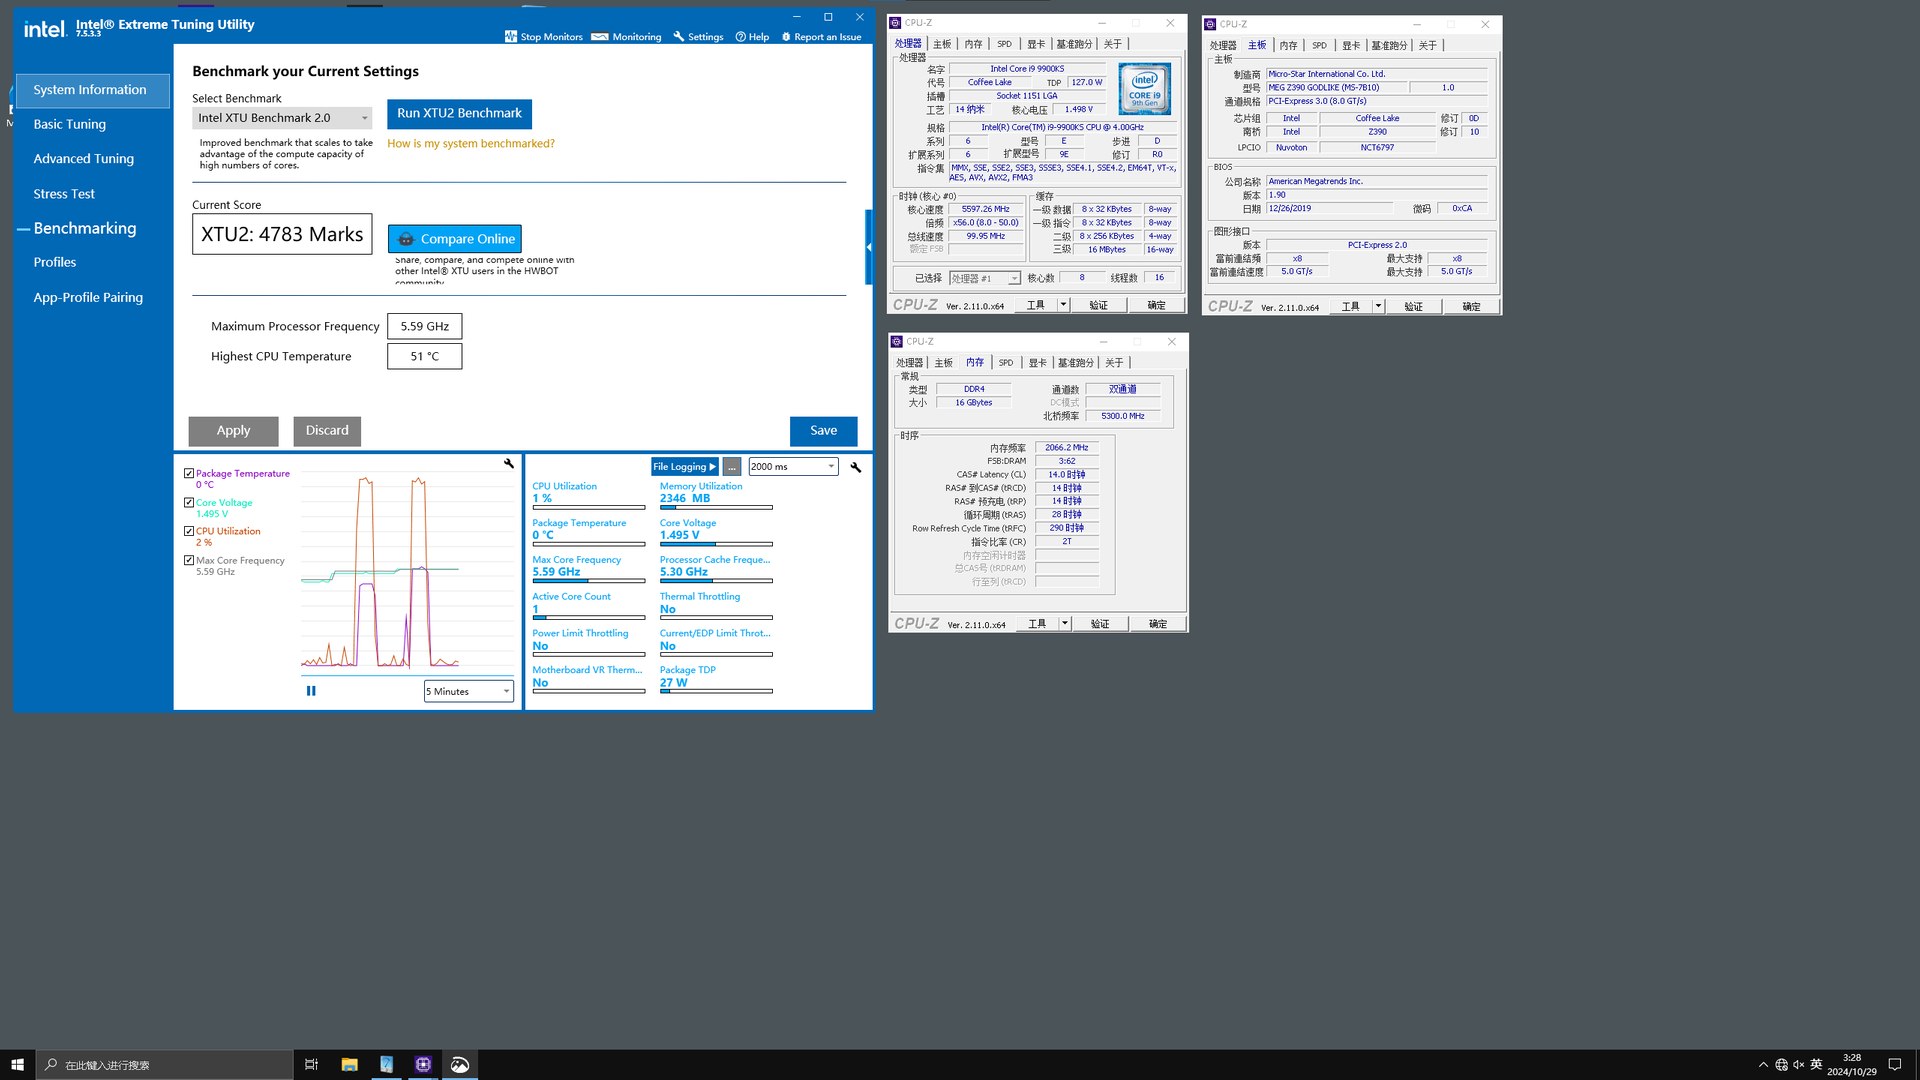Open the 工具 dropdown arrow in CPU-Z mainboard window

point(1378,306)
